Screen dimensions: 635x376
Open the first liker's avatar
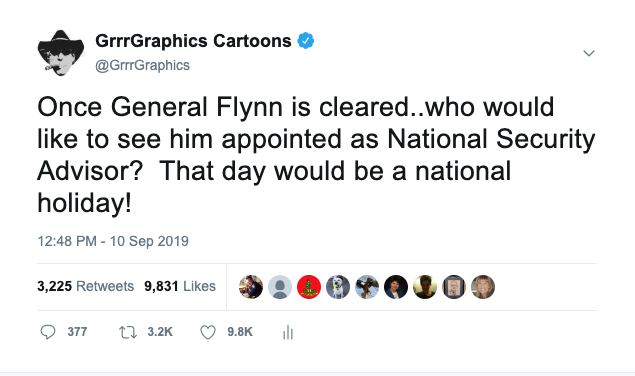(x=251, y=287)
